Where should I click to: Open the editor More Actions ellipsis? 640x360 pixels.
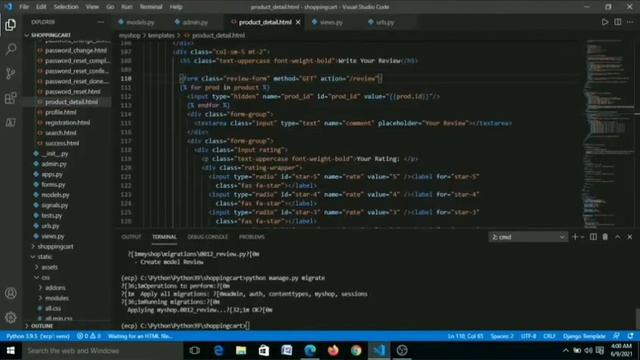(630, 22)
